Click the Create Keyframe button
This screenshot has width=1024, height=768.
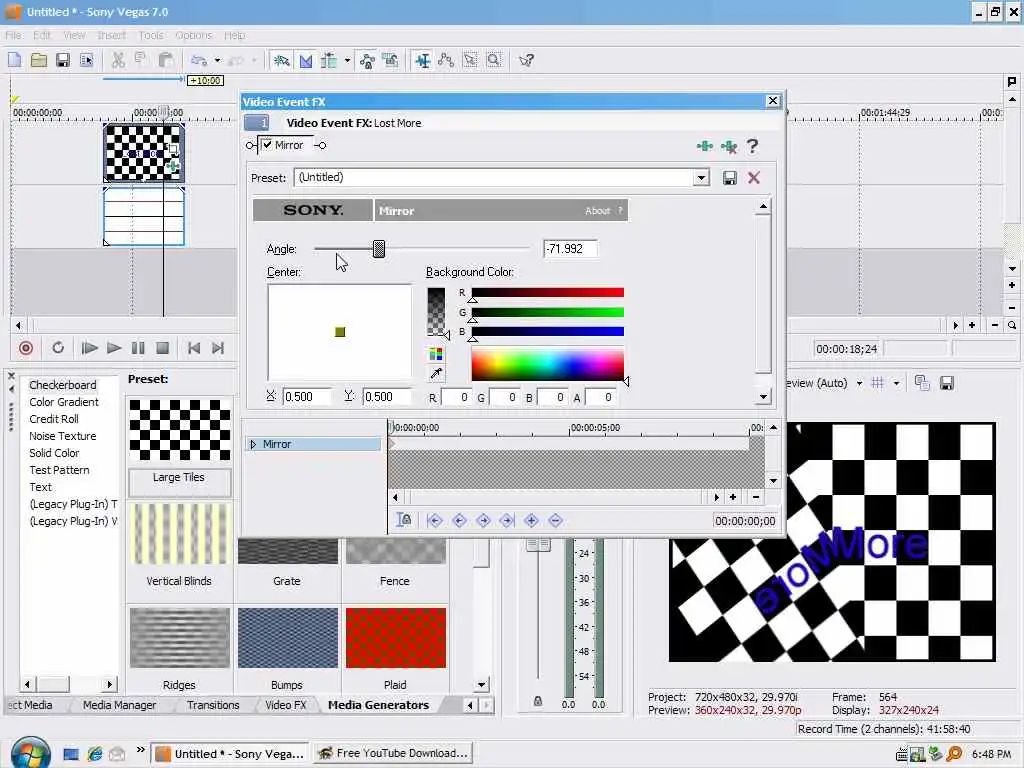[x=531, y=520]
